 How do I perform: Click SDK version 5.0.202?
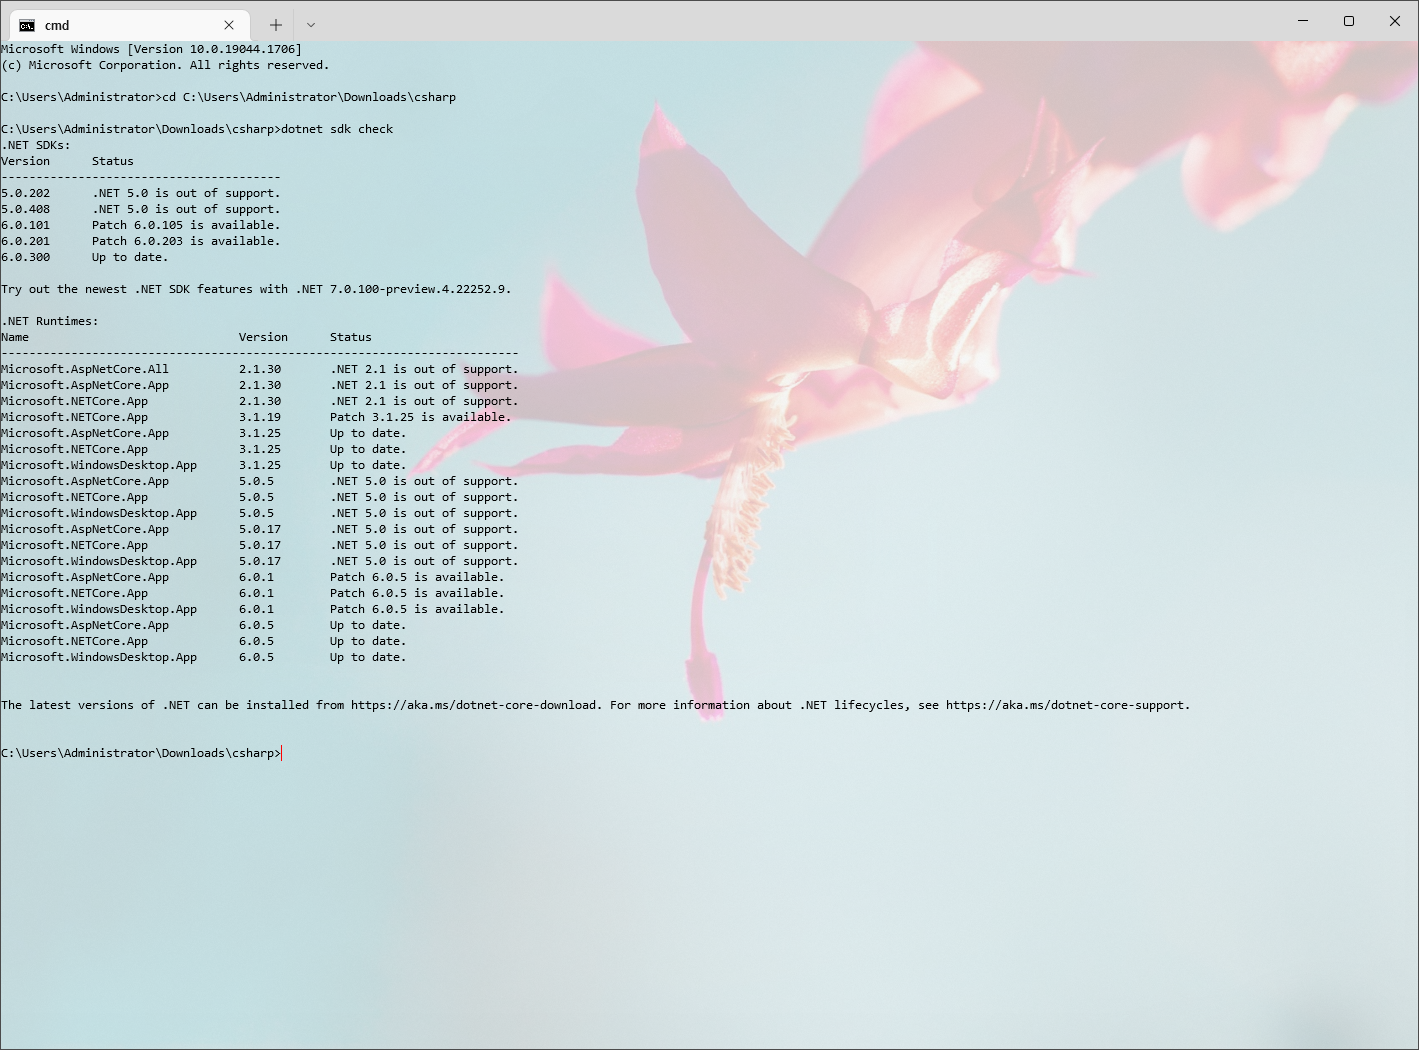26,193
